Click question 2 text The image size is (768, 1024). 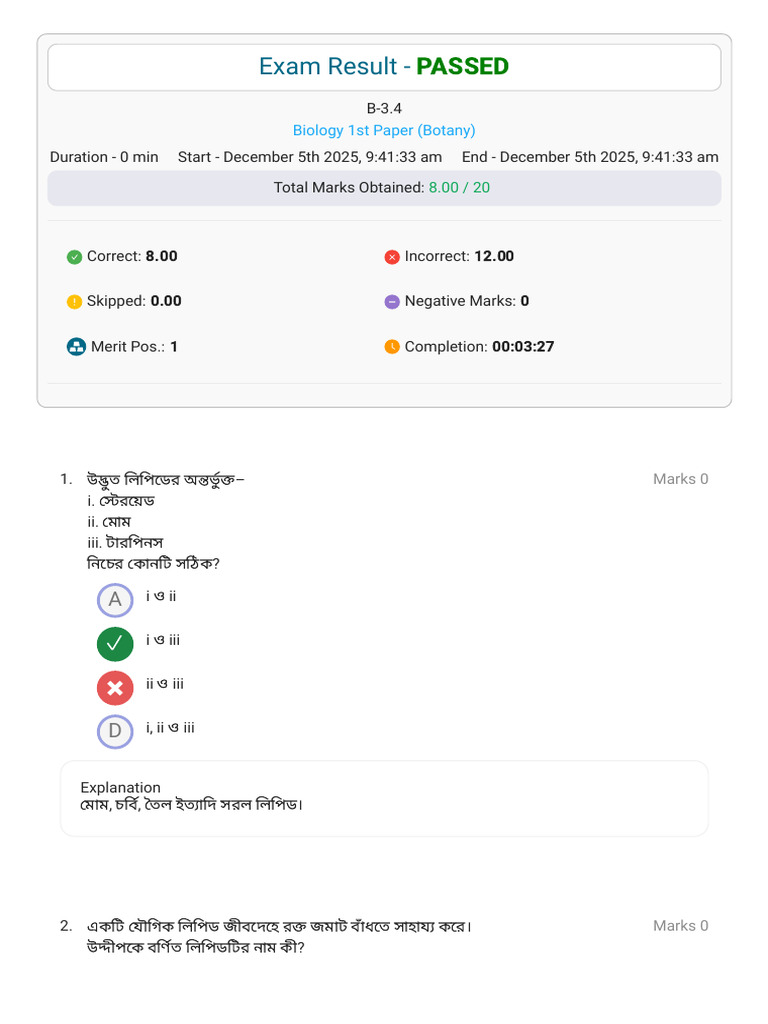point(279,936)
